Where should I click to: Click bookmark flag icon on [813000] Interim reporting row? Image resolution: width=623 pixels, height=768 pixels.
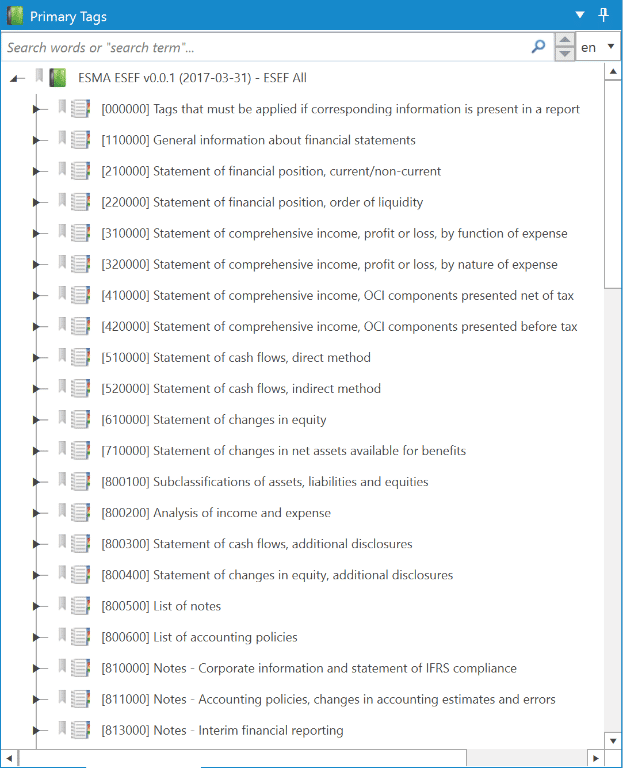coord(62,728)
